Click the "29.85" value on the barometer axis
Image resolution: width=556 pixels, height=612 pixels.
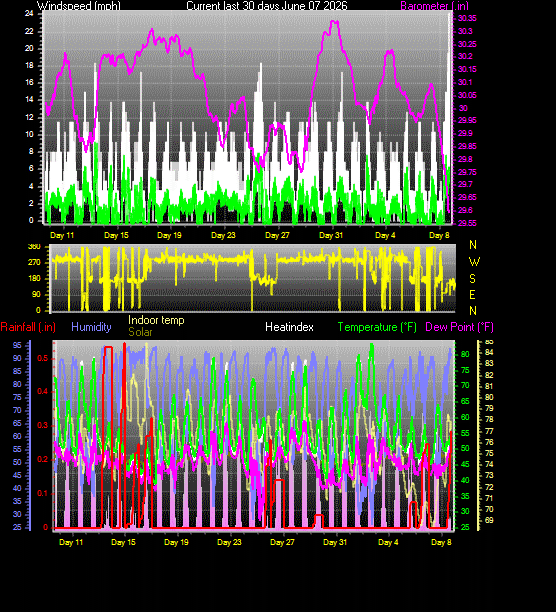coord(467,146)
